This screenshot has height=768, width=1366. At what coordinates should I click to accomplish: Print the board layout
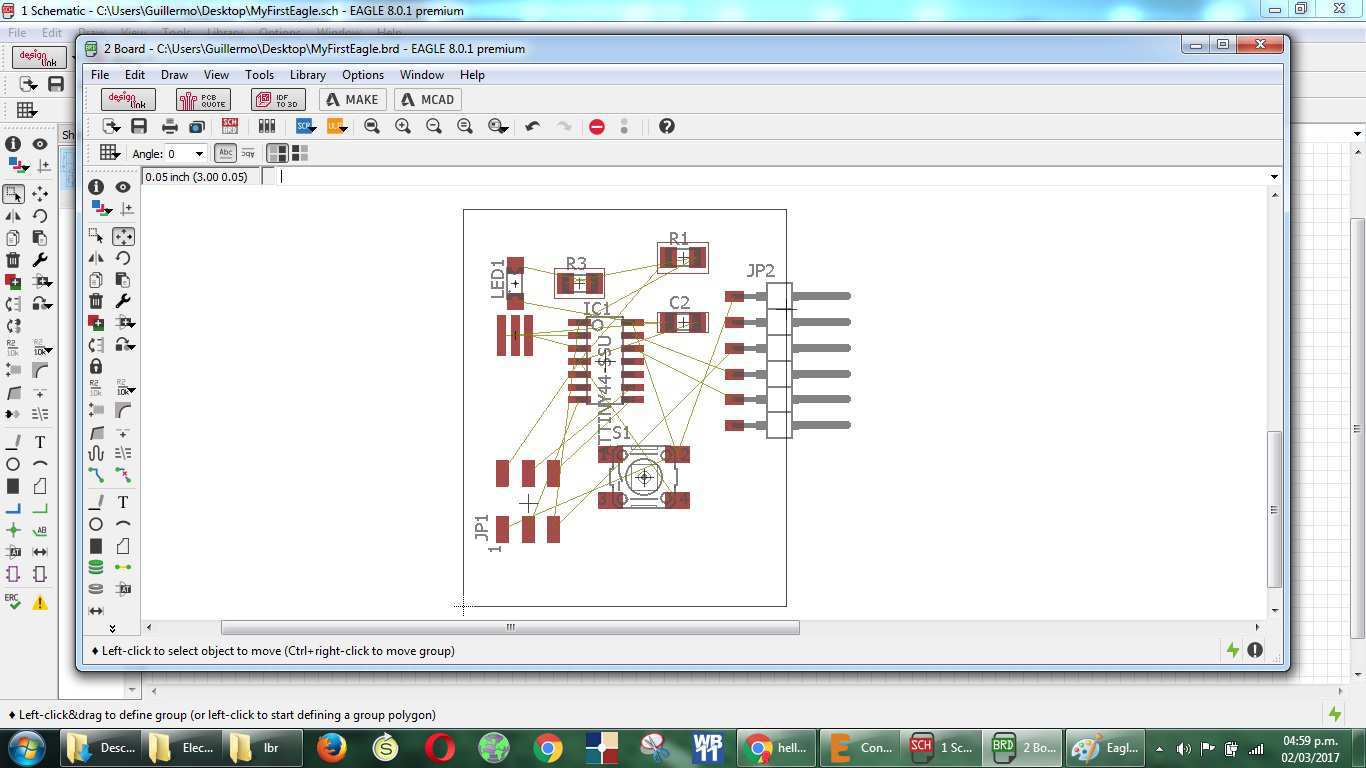point(169,126)
